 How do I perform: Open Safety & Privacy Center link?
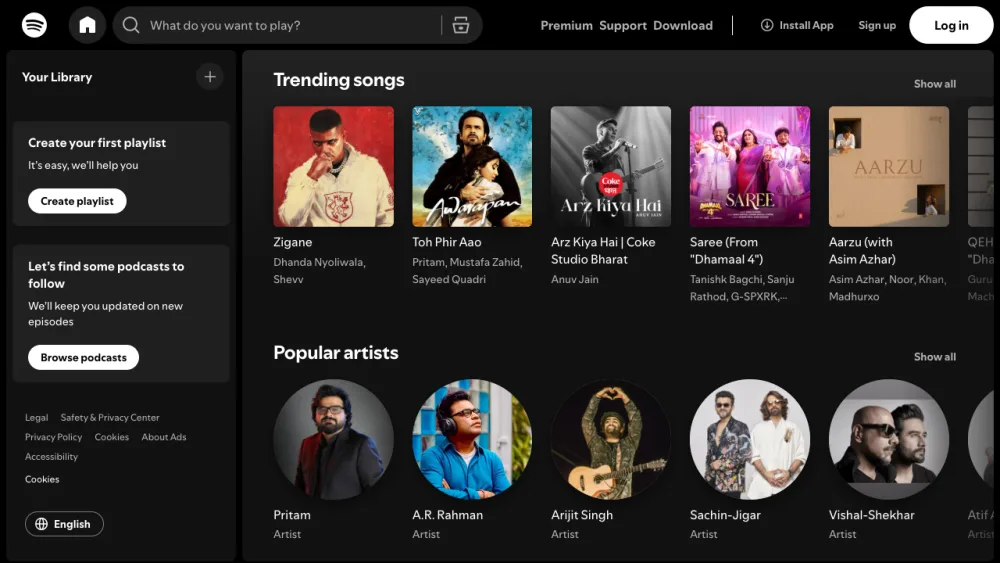[110, 418]
